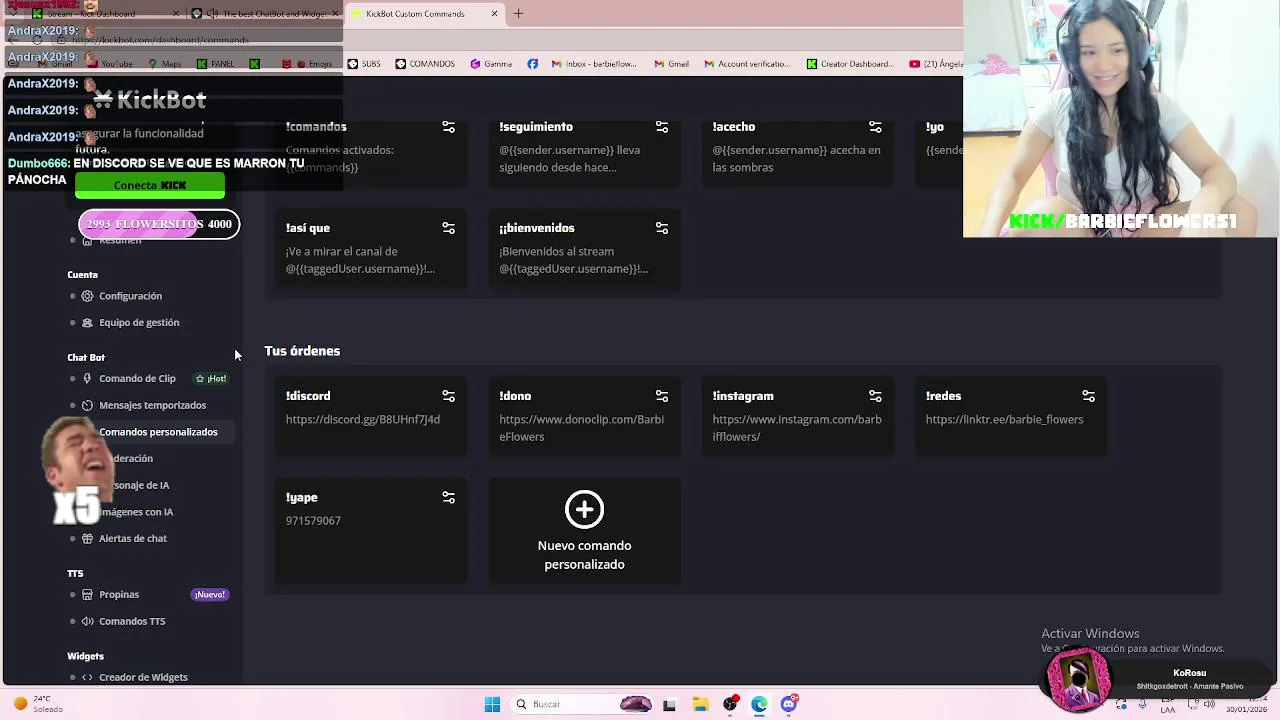Open settings icon for the !dono command
Viewport: 1280px width, 720px height.
point(662,396)
